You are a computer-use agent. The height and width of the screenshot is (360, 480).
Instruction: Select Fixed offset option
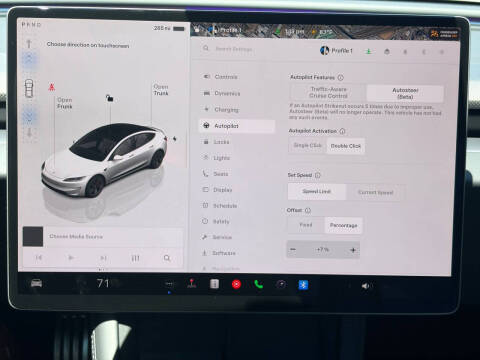[306, 225]
